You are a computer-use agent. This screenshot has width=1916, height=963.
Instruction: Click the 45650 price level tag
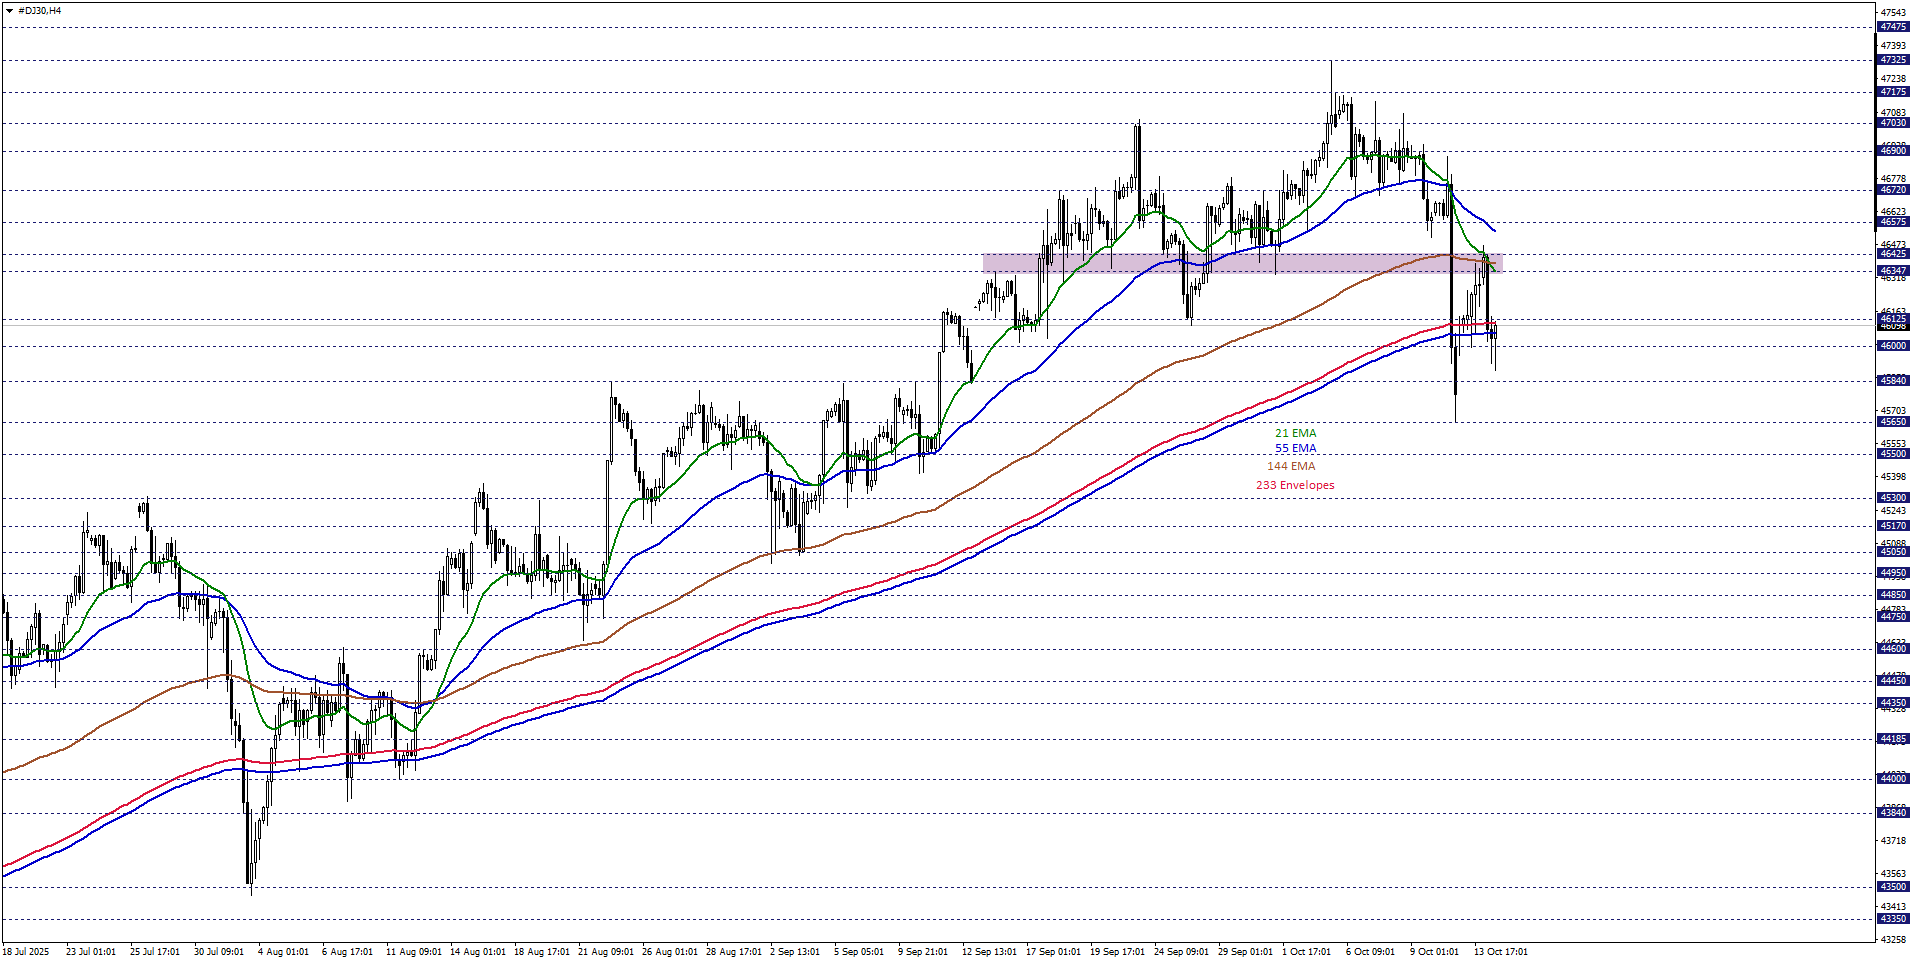[x=1893, y=422]
